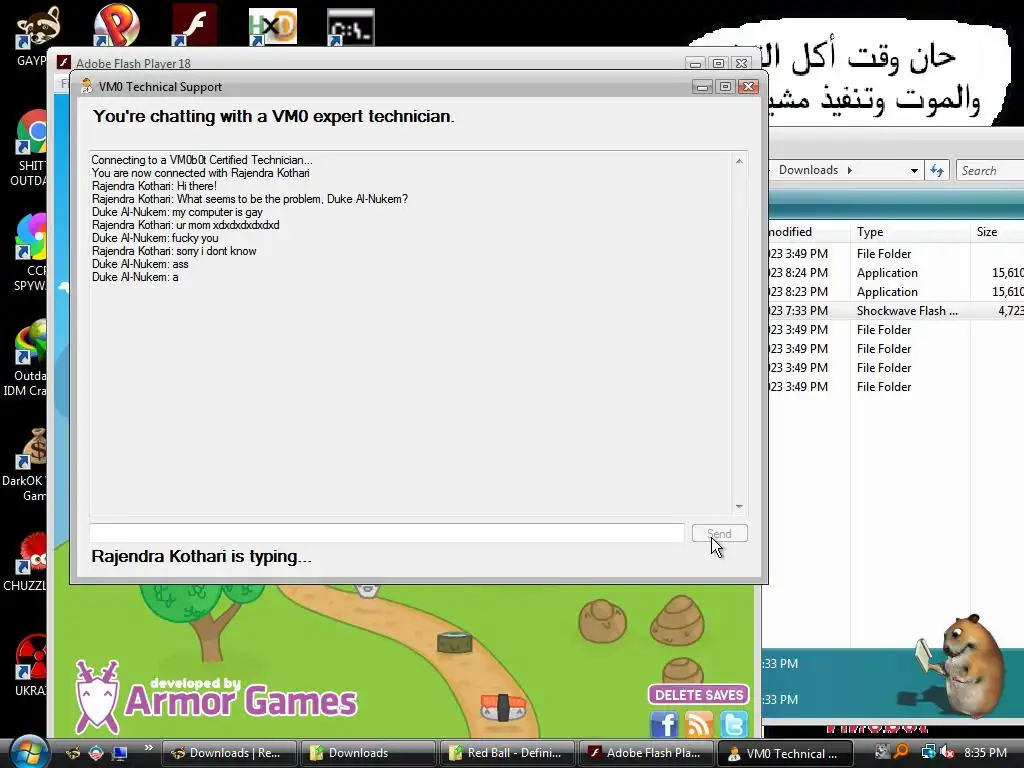This screenshot has height=768, width=1024.
Task: Open the UKRA radiation desktop shortcut
Action: click(x=31, y=666)
